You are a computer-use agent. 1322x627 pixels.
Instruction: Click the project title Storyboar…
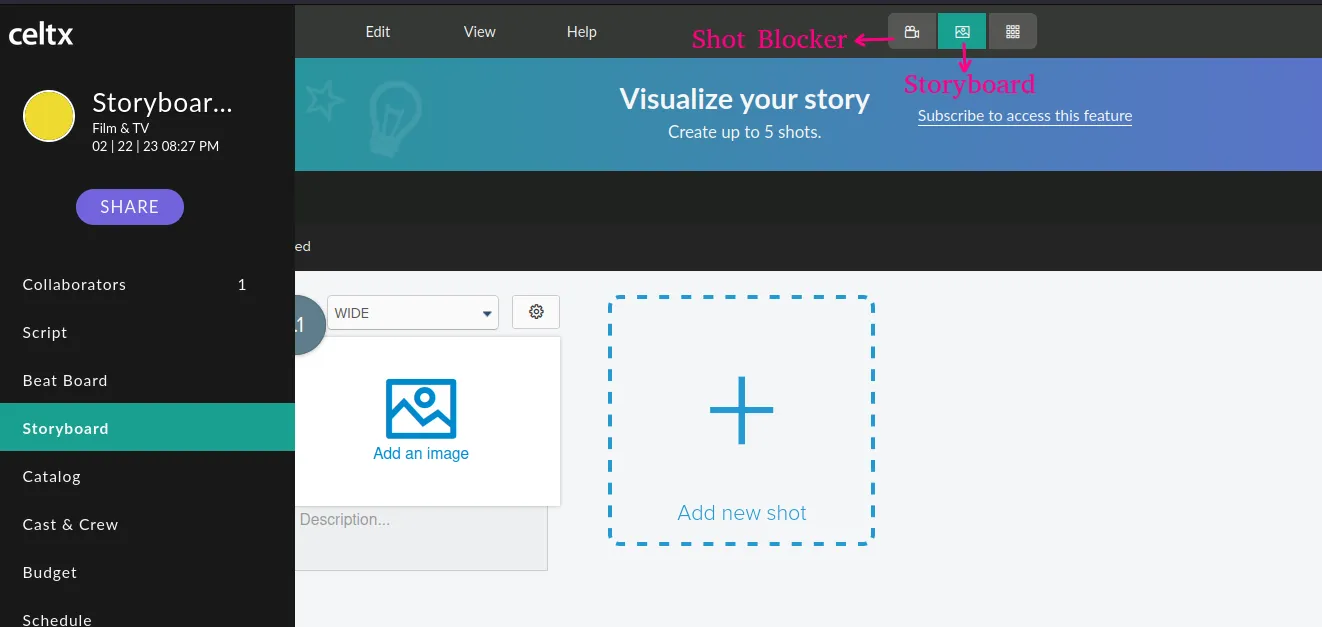[162, 103]
